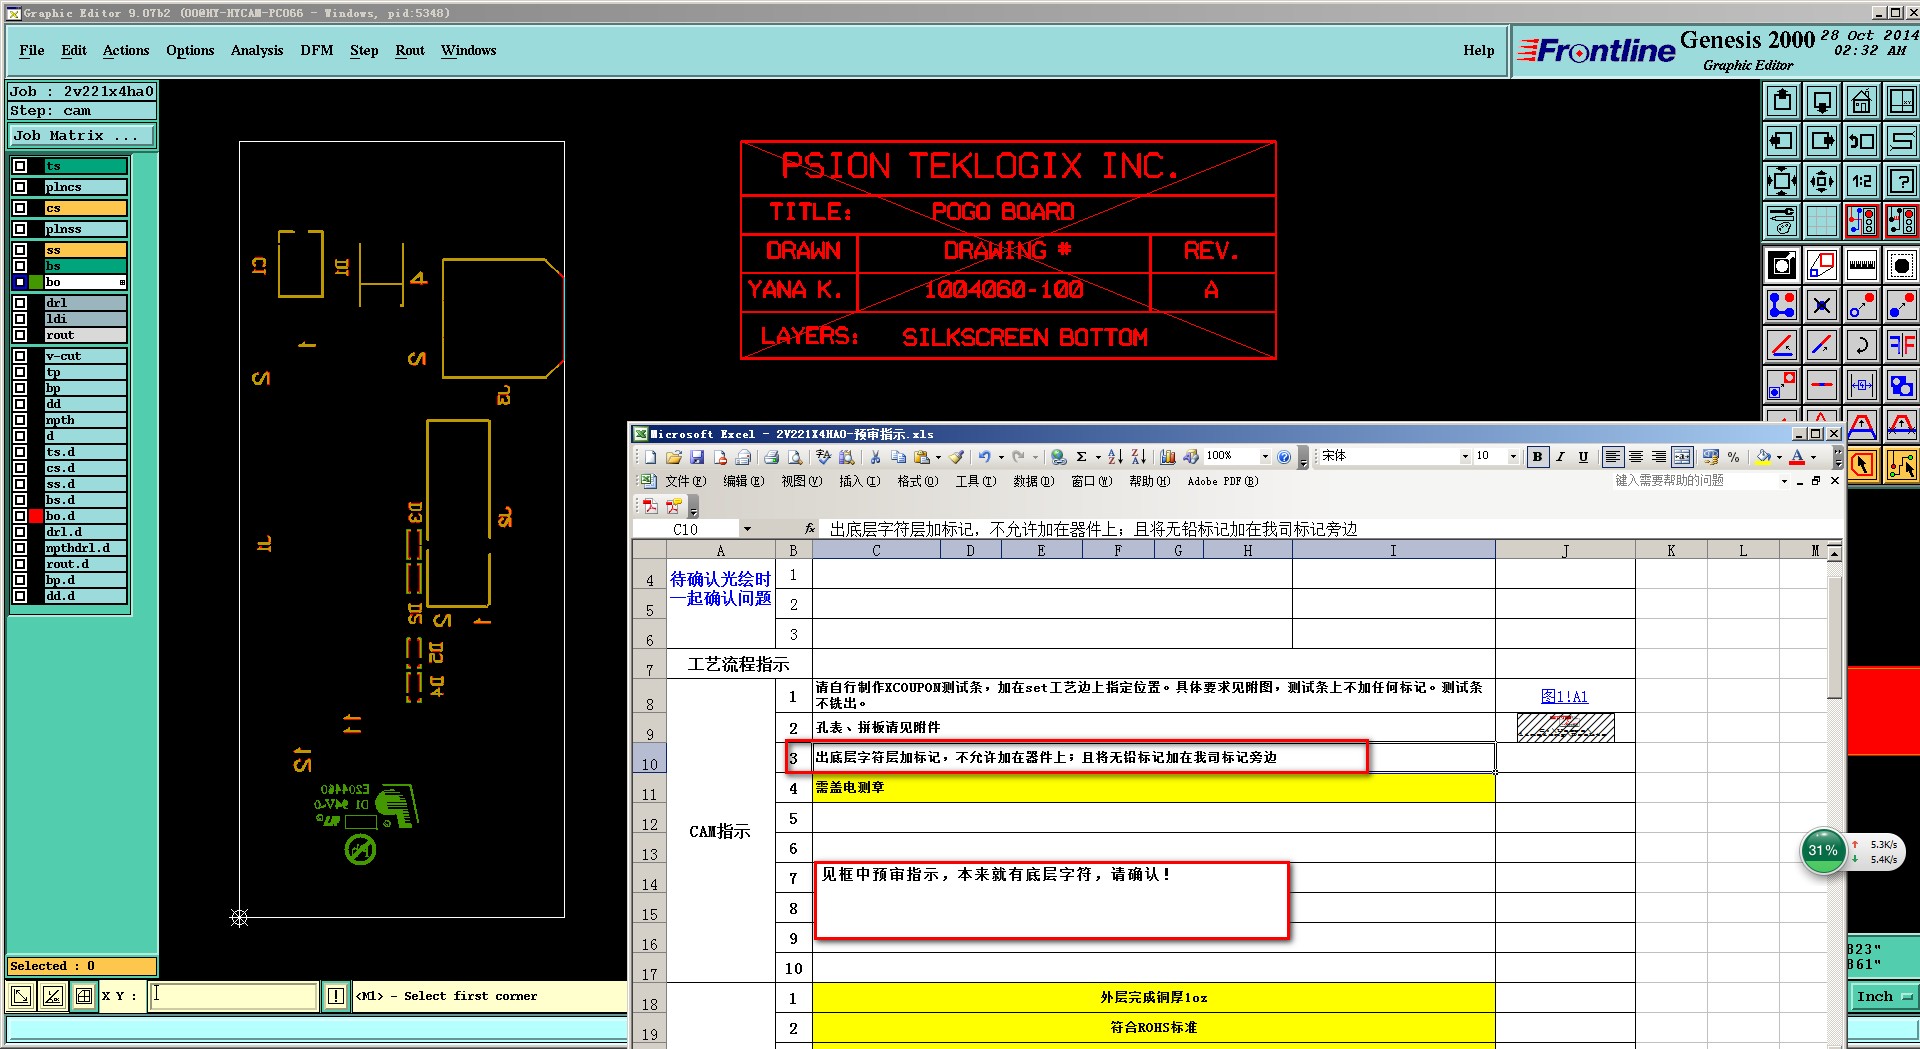Screen dimensions: 1920x1049
Task: Click the Convert to Adobe PDF icon
Action: tap(650, 506)
